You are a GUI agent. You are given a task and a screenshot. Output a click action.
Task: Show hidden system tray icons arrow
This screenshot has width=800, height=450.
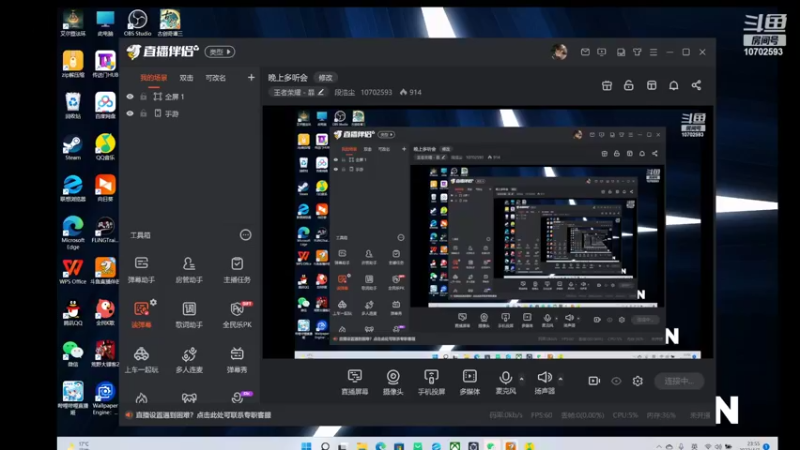659,446
